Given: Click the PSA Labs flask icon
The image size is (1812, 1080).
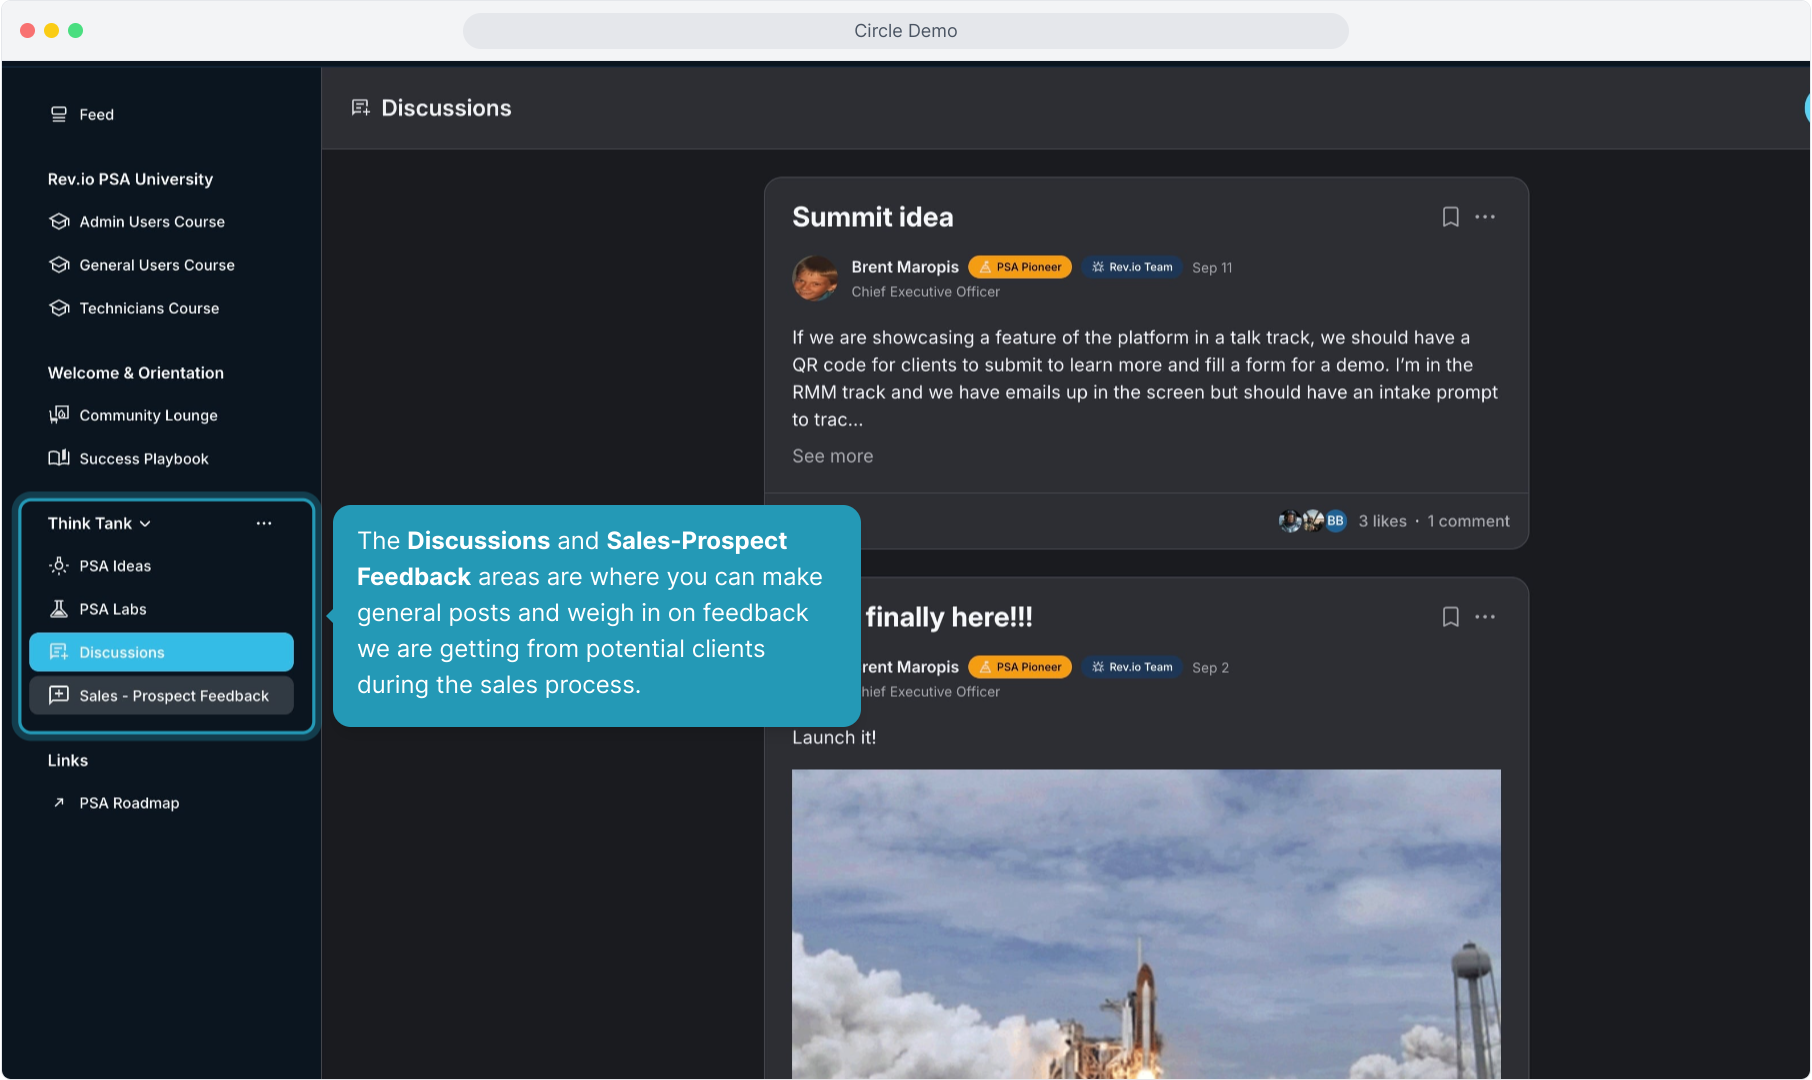Looking at the screenshot, I should click(x=59, y=609).
